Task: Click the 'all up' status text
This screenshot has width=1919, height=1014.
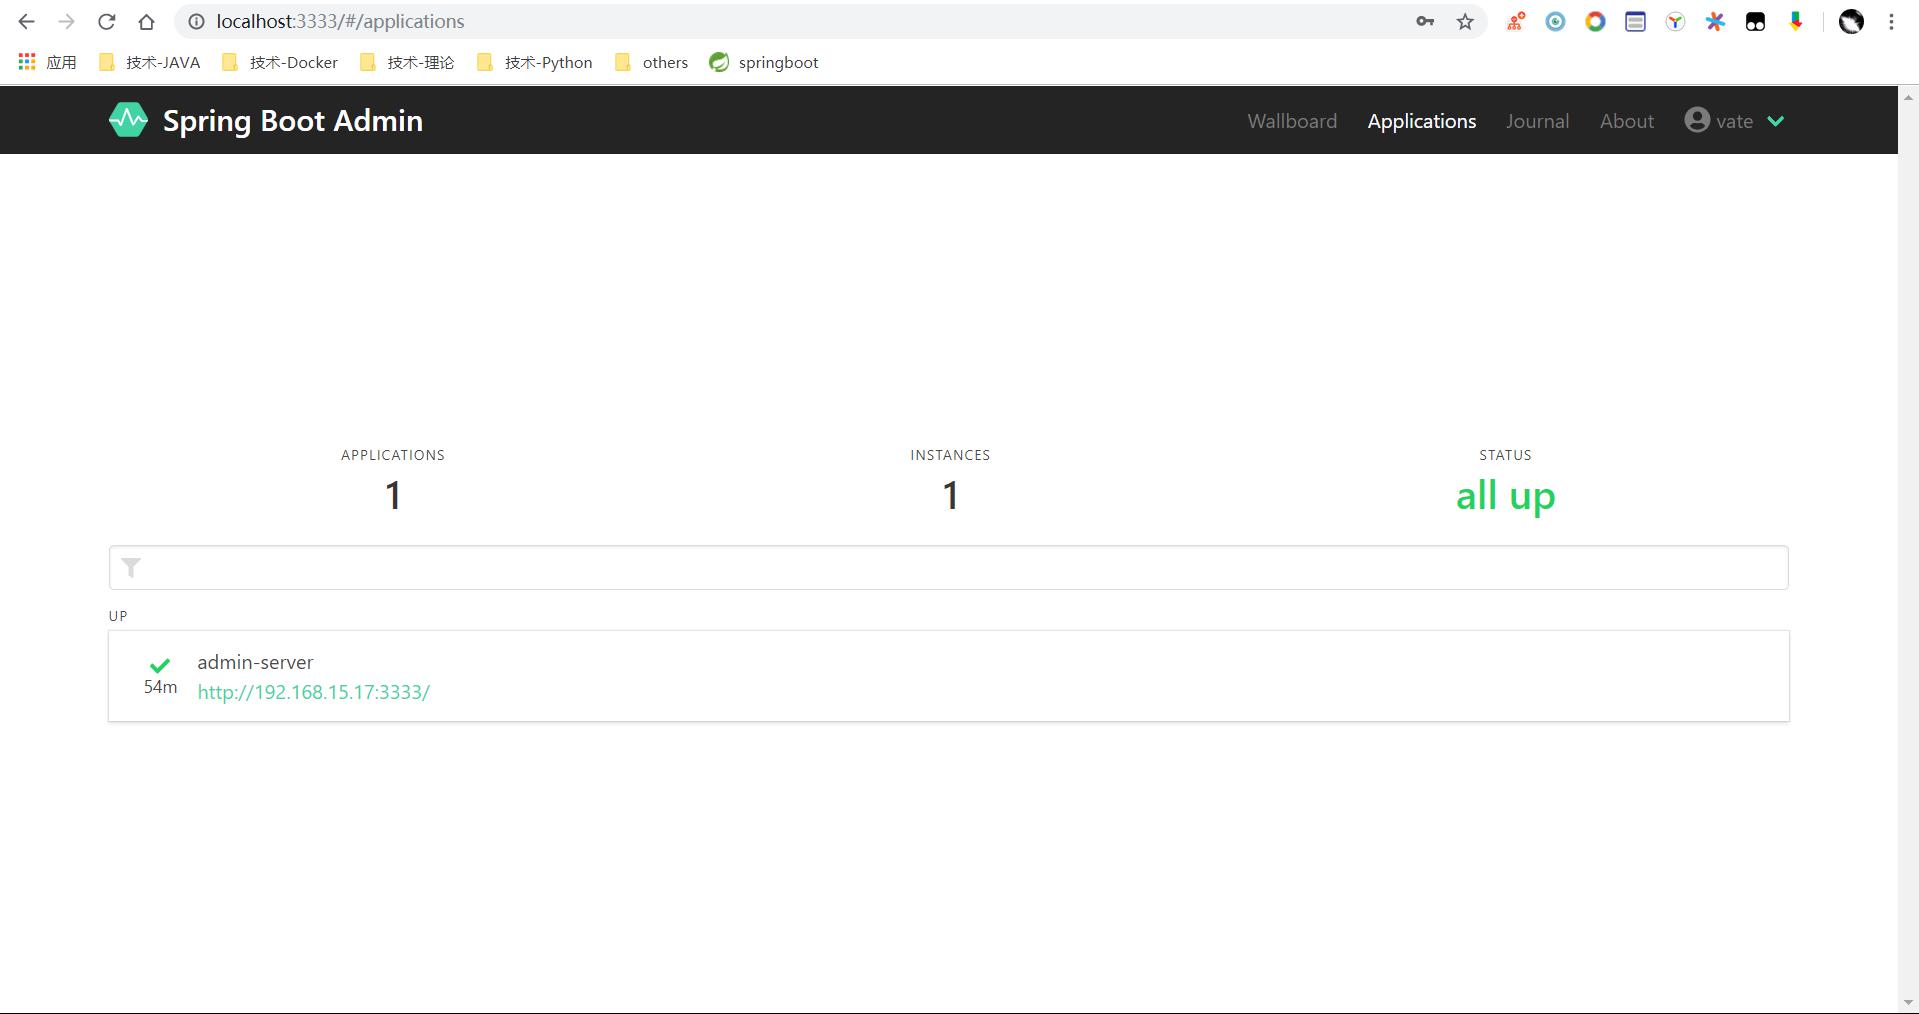Action: 1505,495
